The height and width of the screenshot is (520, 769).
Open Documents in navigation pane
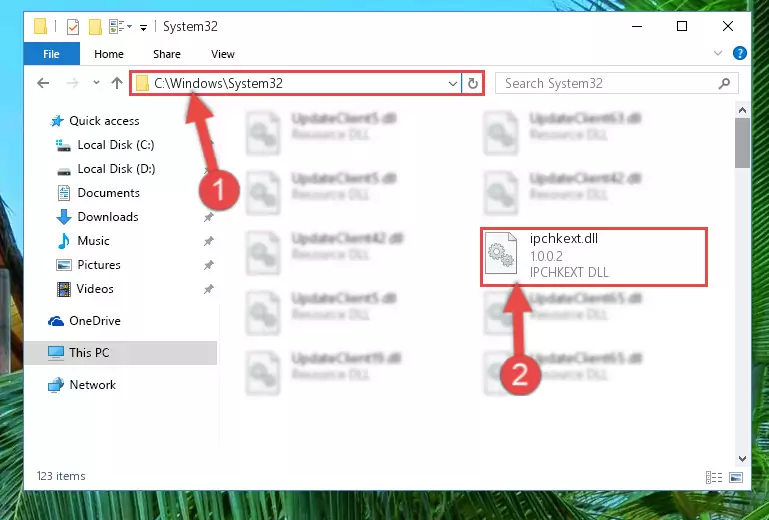point(108,193)
